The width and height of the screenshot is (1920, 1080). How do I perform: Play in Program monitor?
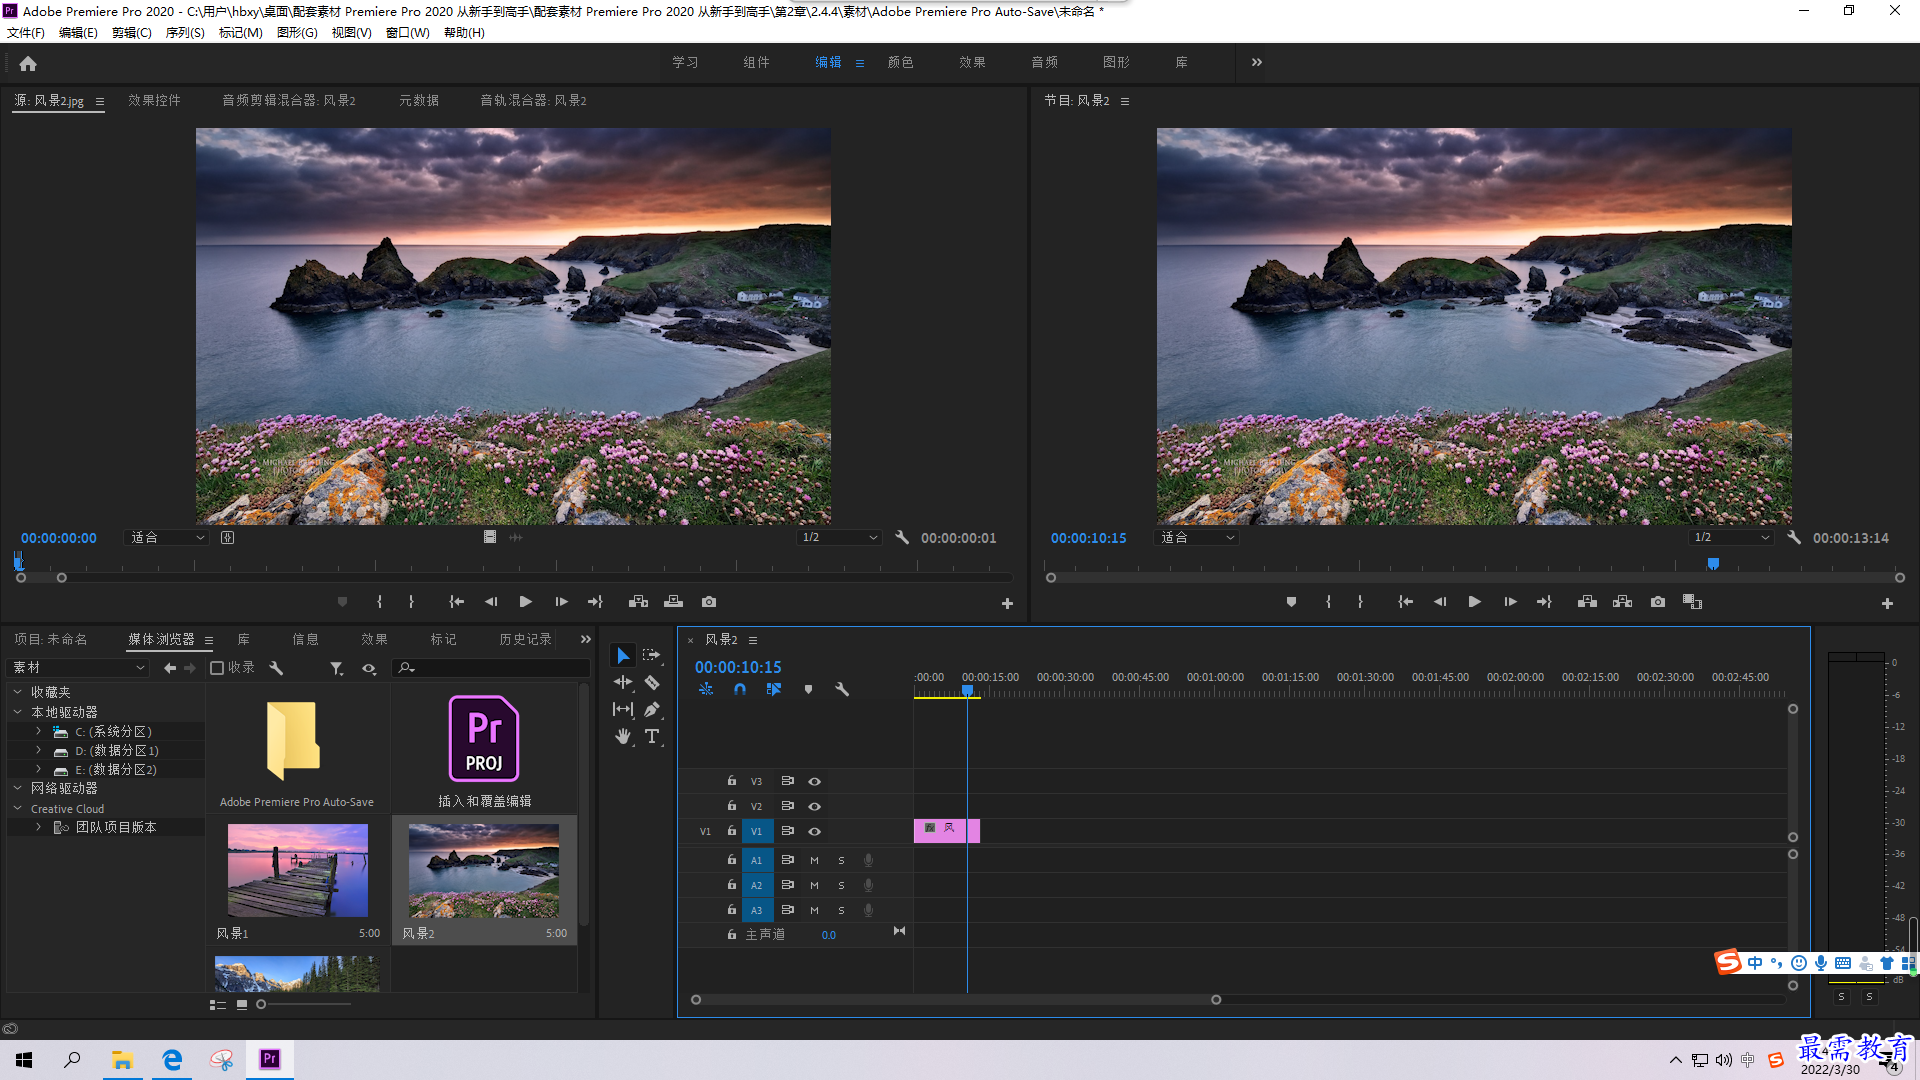(1474, 602)
